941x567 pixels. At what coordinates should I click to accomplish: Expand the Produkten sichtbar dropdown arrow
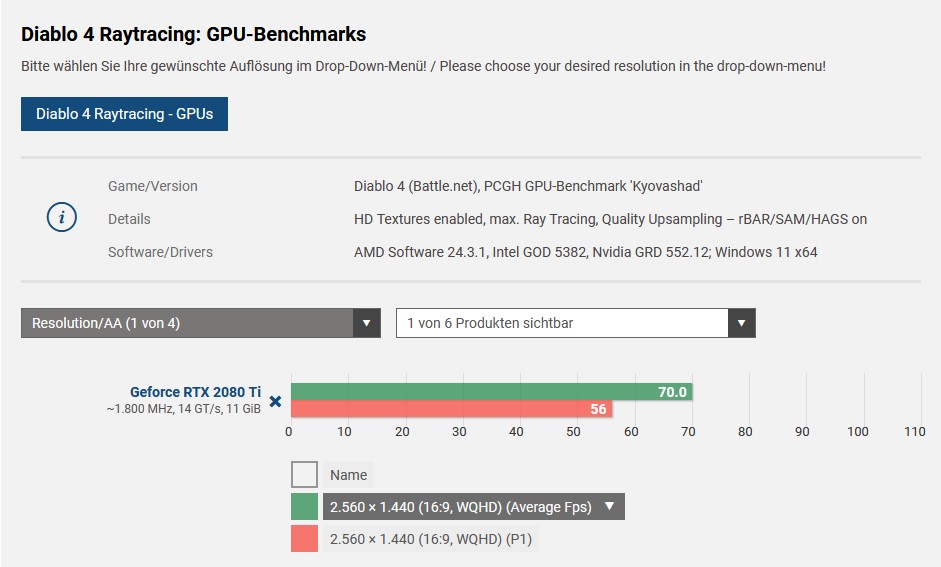pyautogui.click(x=742, y=323)
